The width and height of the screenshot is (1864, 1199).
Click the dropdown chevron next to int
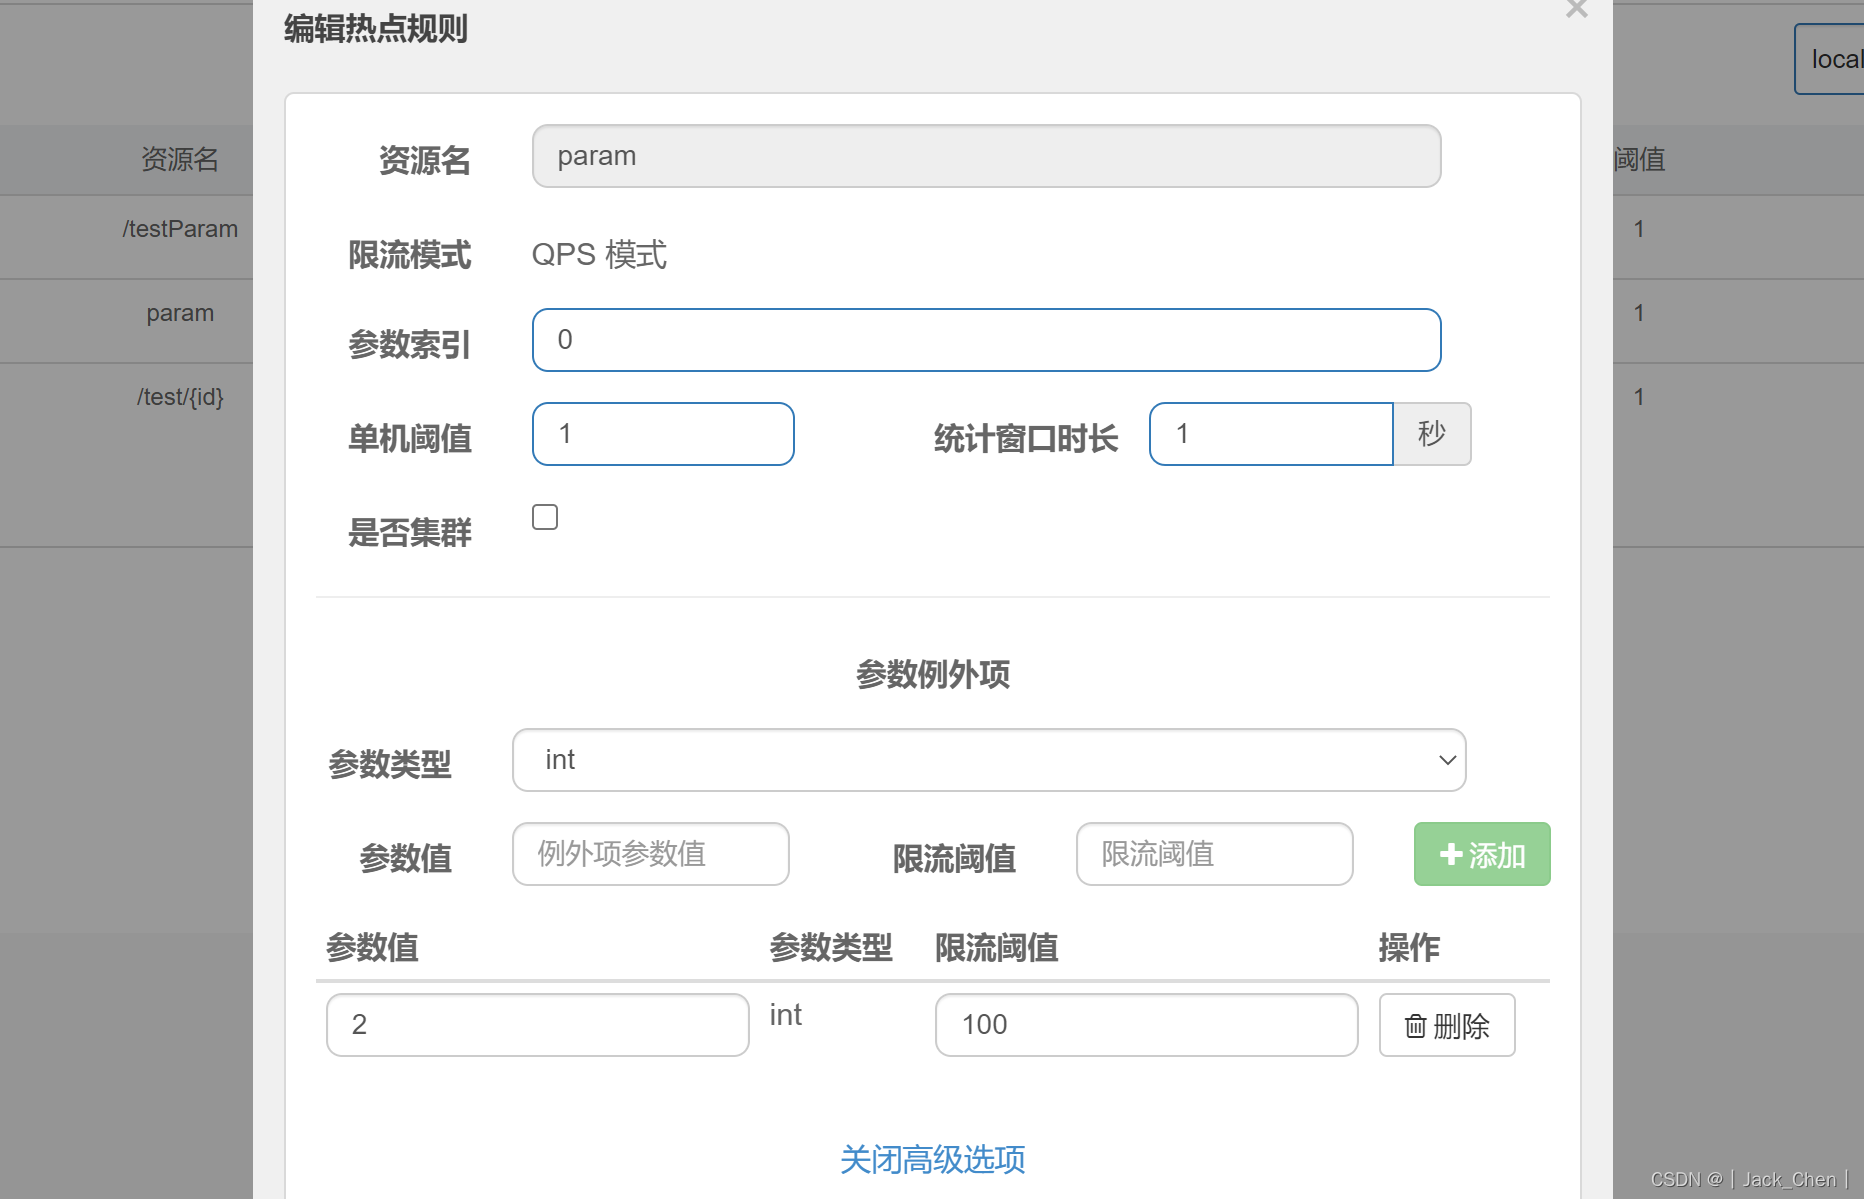[1446, 760]
